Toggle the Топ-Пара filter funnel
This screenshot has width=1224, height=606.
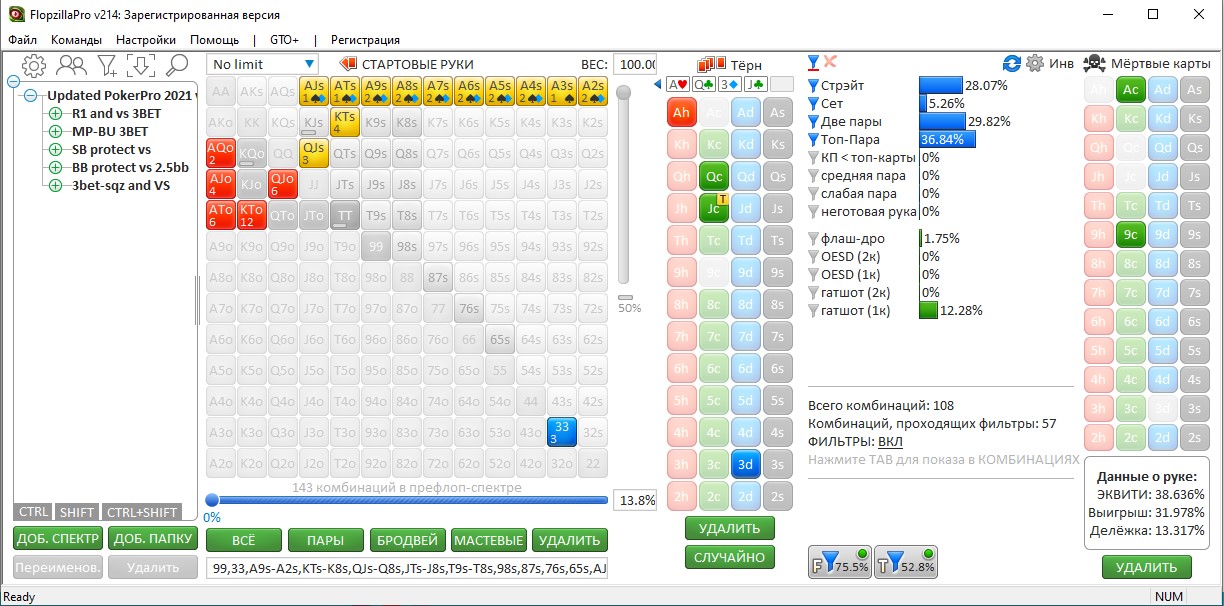(x=813, y=140)
